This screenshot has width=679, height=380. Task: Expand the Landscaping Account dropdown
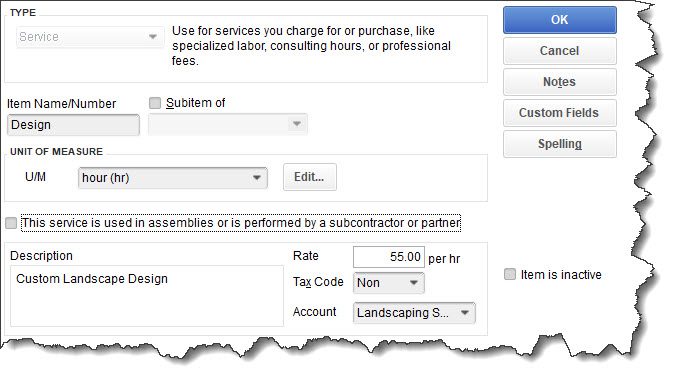click(x=414, y=313)
